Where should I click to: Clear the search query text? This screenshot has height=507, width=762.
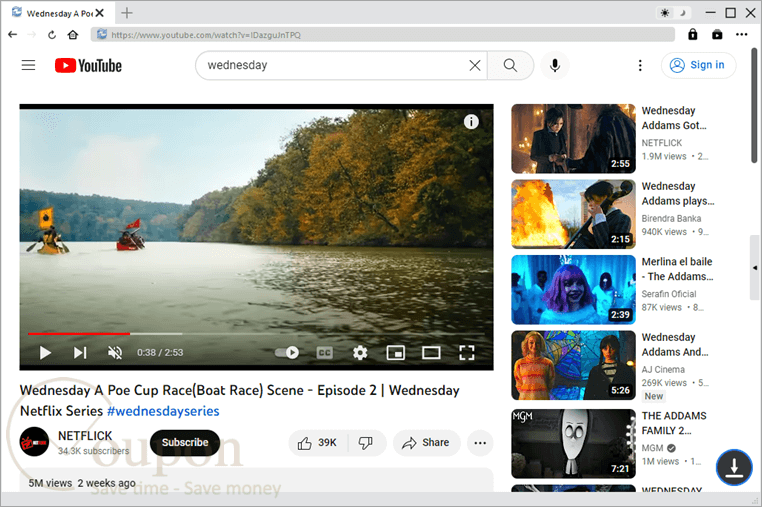[x=475, y=65]
